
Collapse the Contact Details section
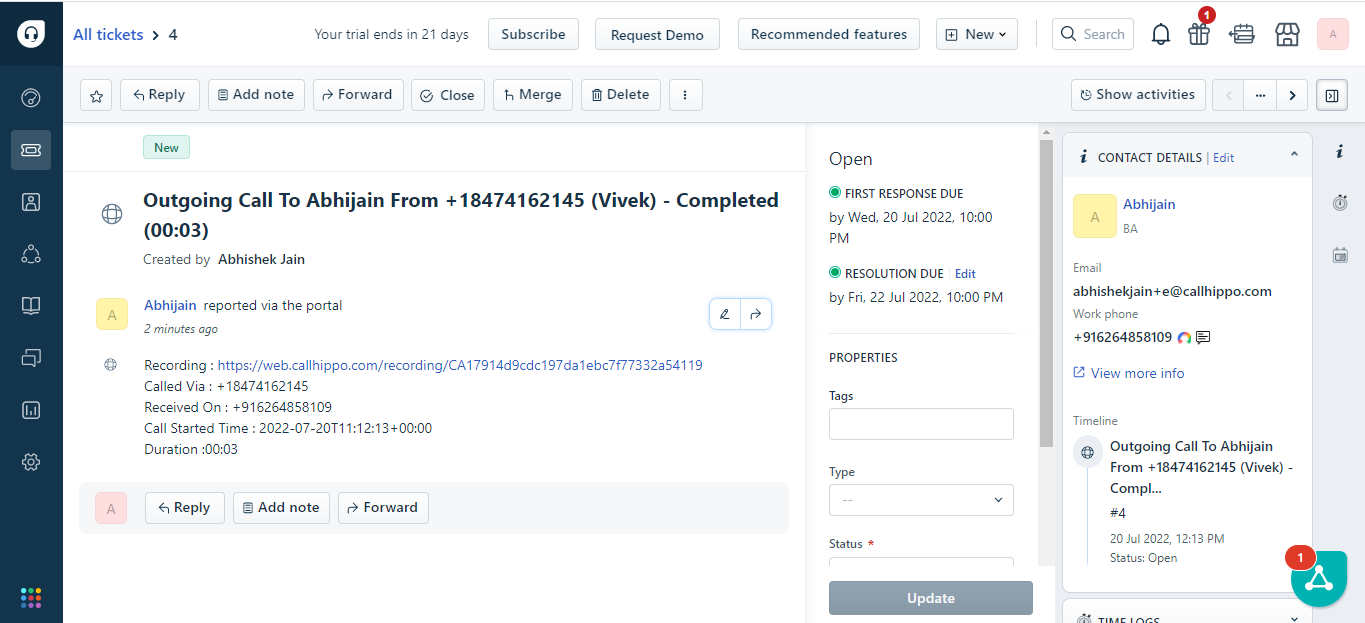click(1294, 155)
